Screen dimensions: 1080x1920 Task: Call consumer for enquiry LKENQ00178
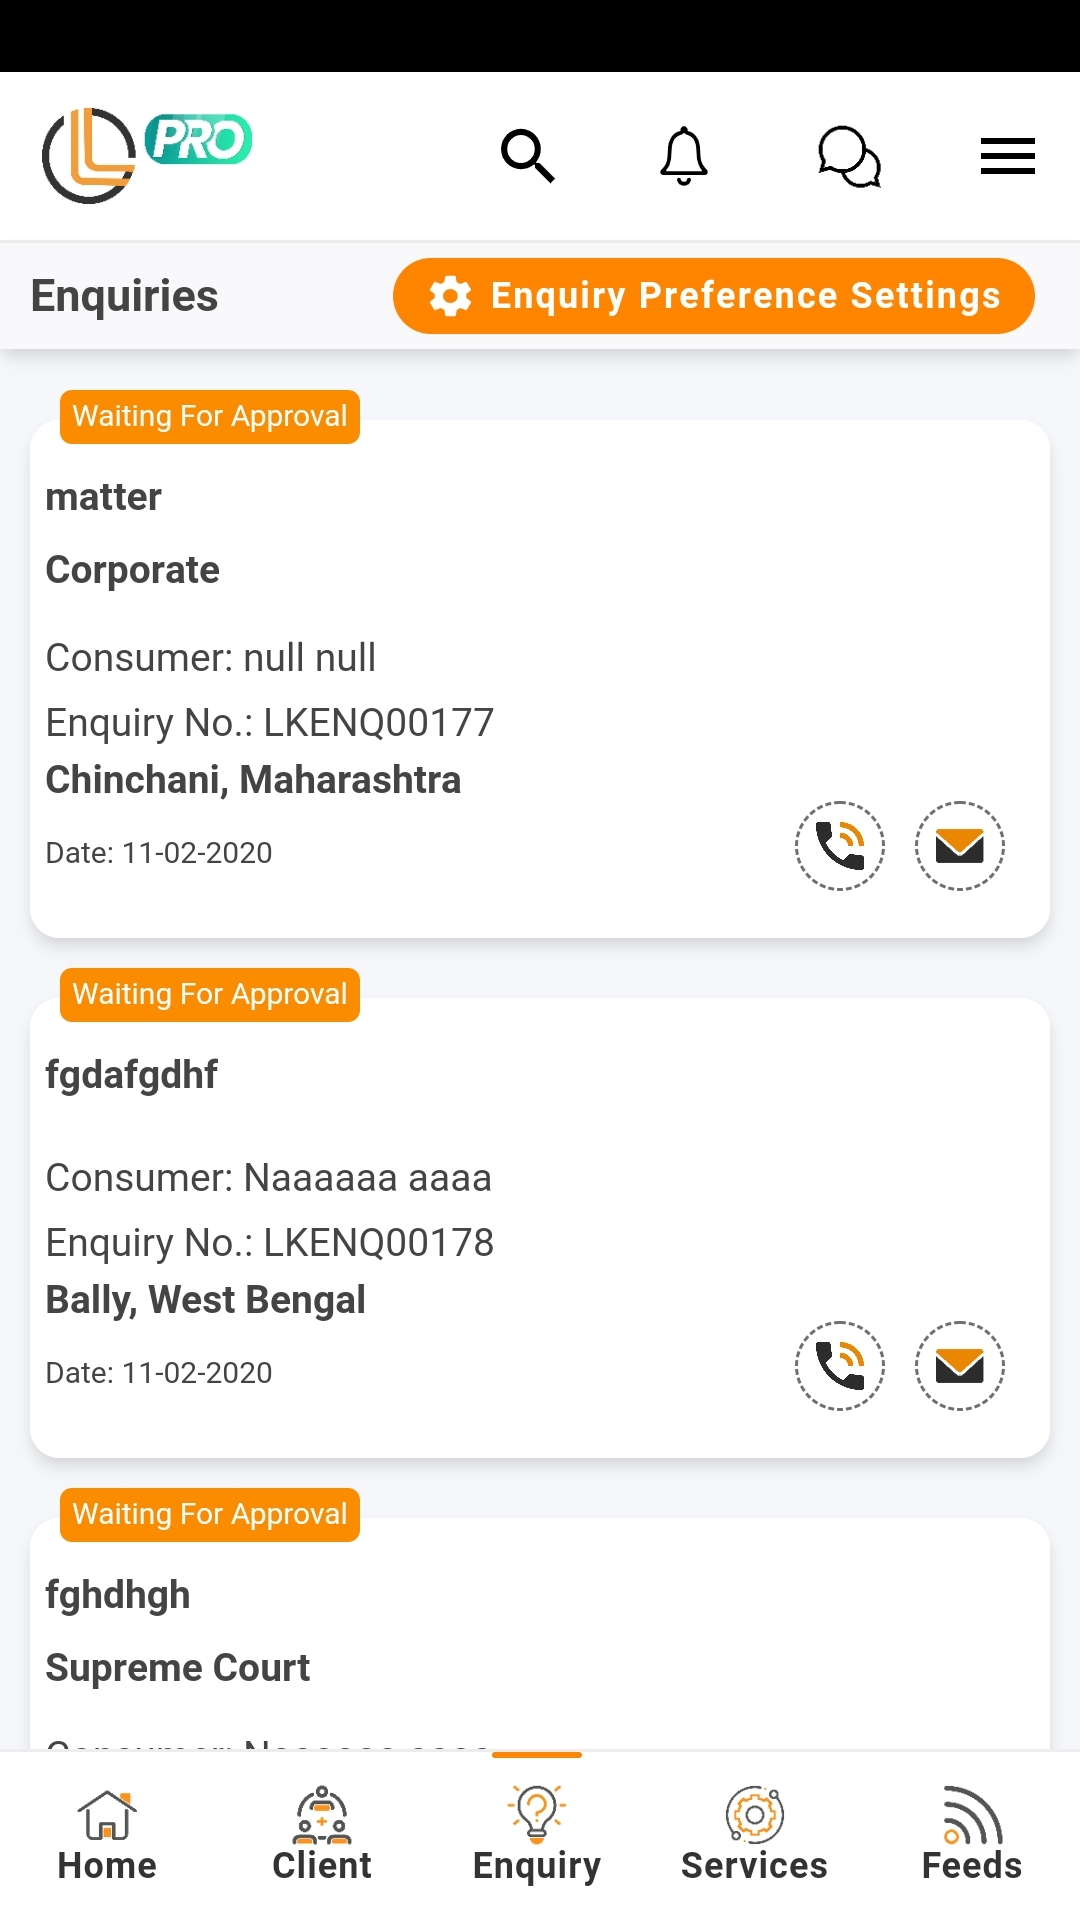tap(840, 1366)
